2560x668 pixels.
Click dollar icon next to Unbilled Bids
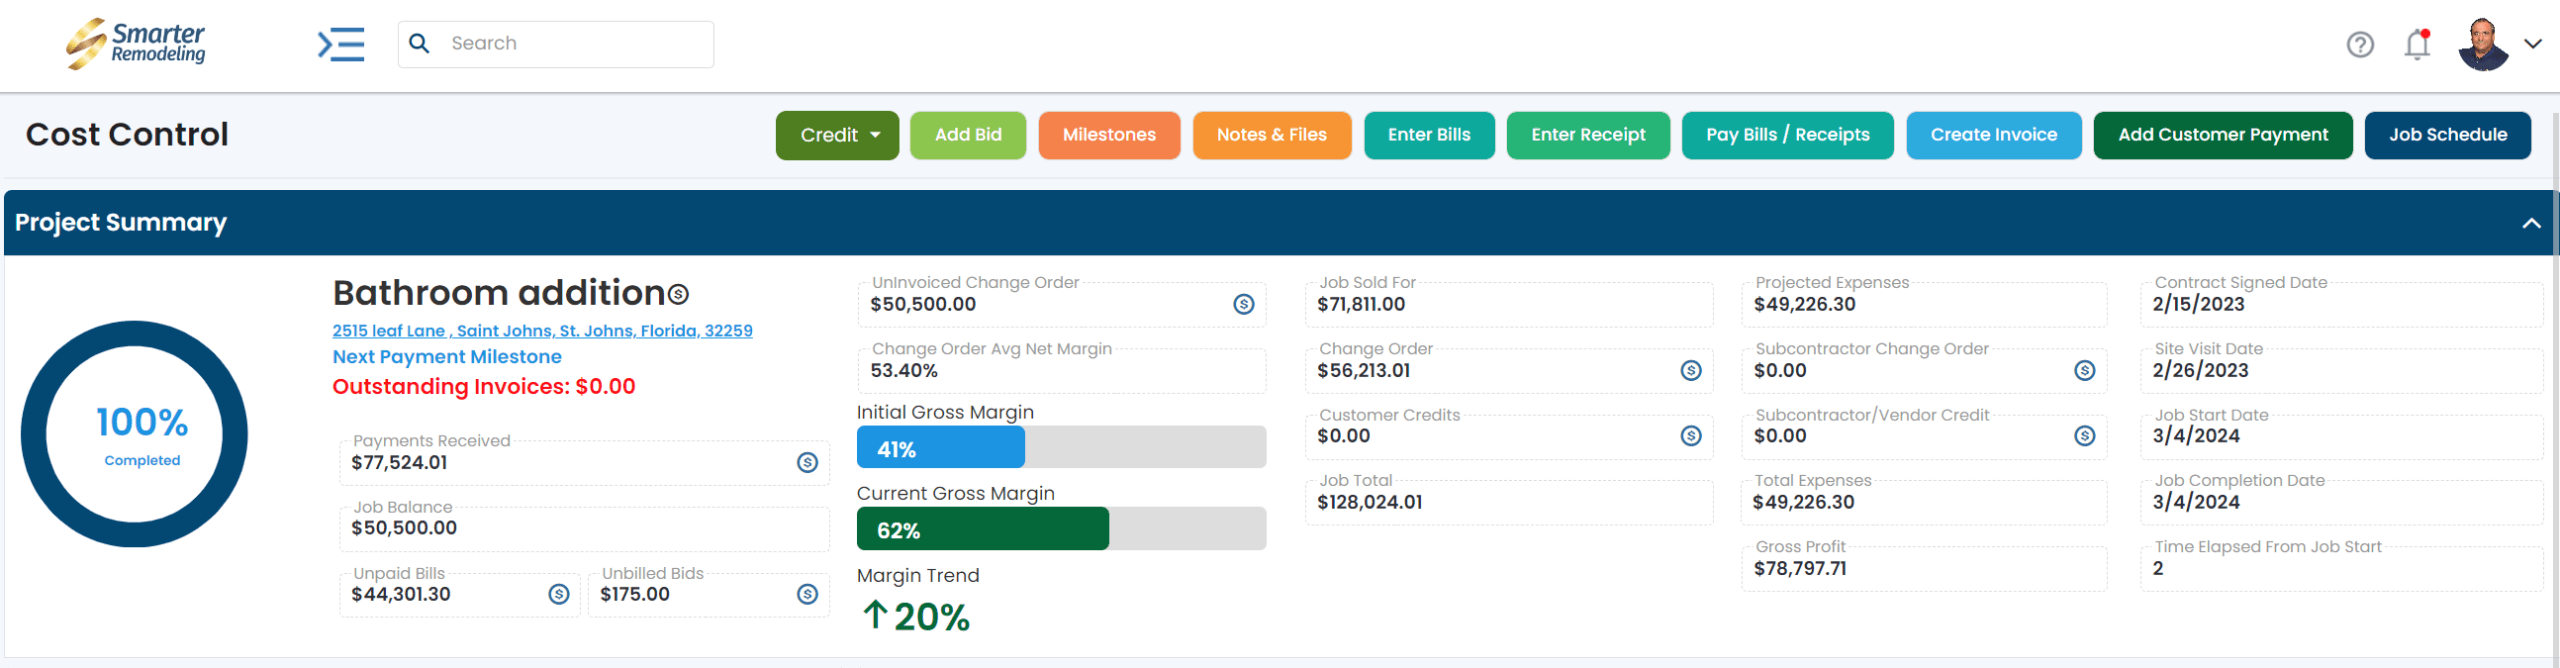click(807, 594)
